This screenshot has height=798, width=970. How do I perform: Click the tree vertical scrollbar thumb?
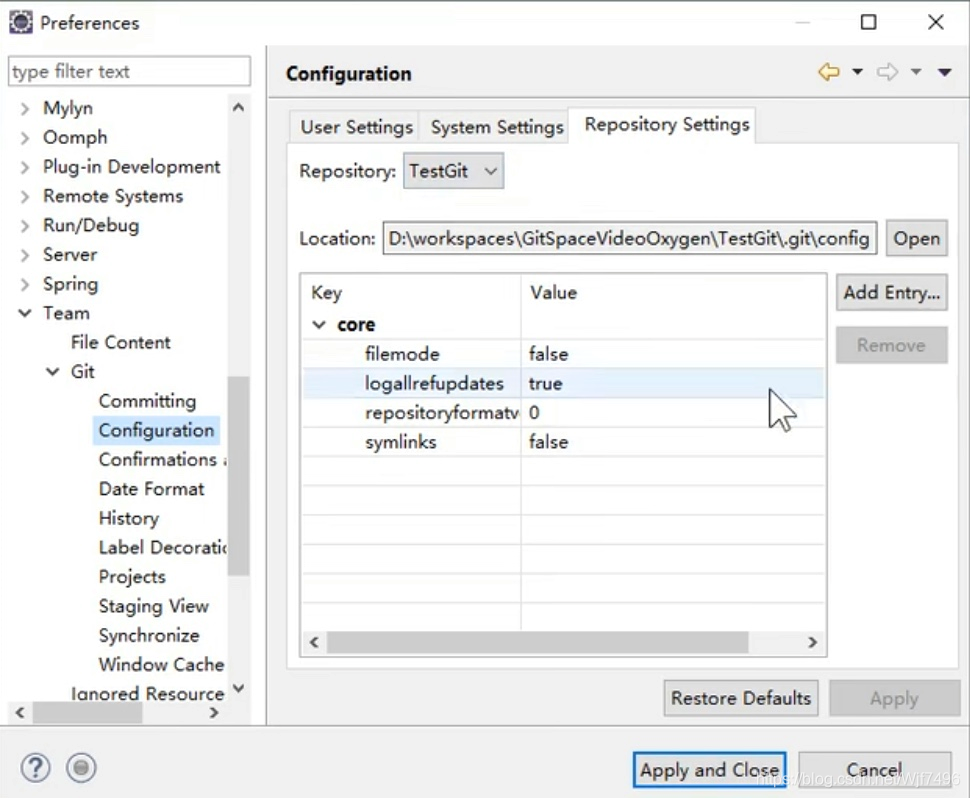coord(238,476)
